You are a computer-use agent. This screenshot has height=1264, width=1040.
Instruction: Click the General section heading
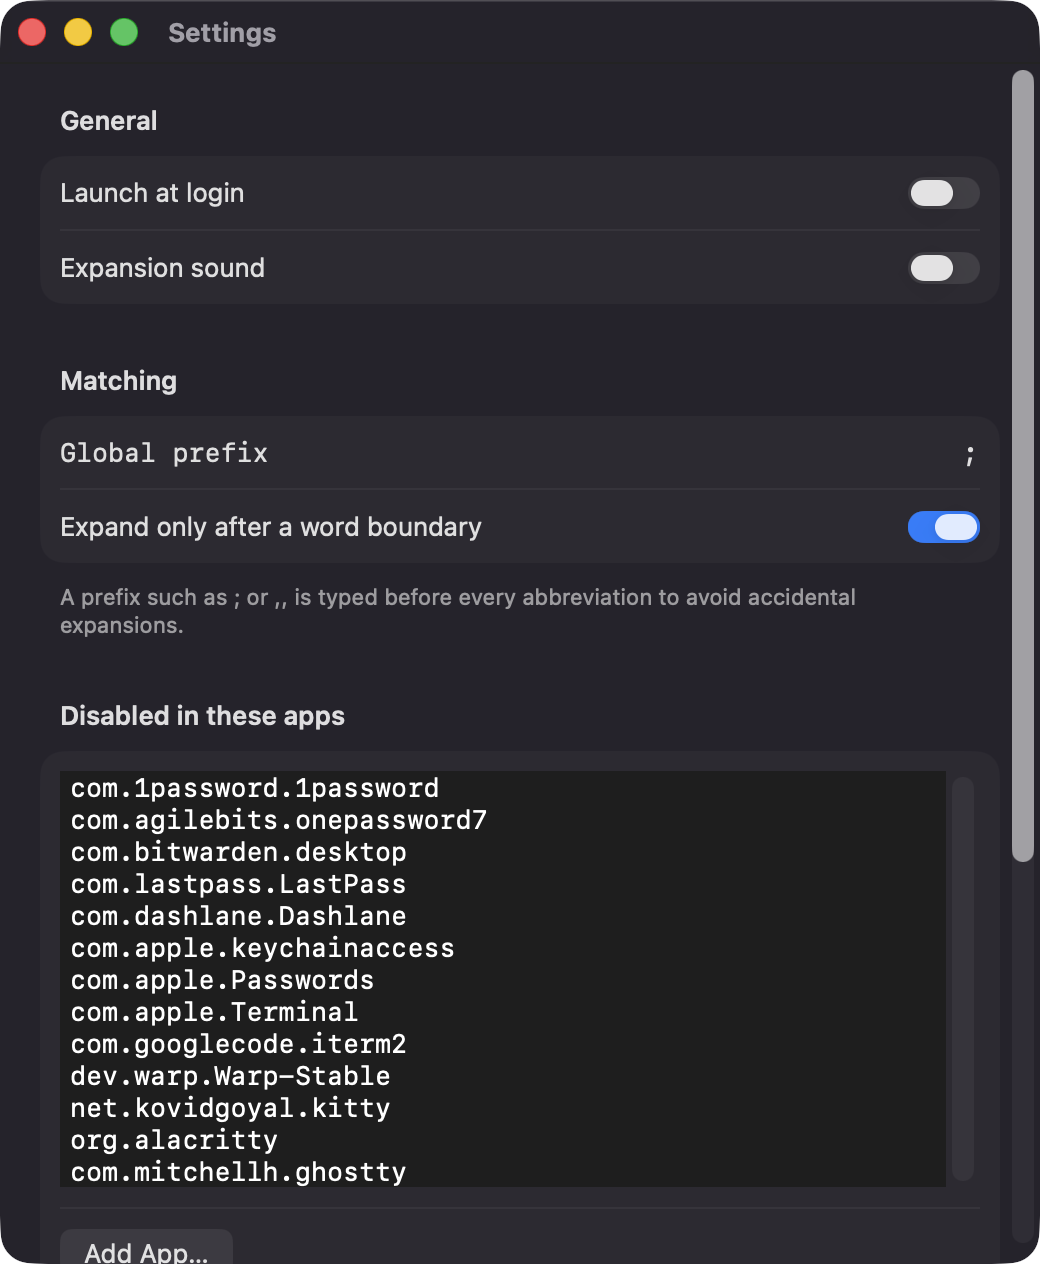(109, 121)
